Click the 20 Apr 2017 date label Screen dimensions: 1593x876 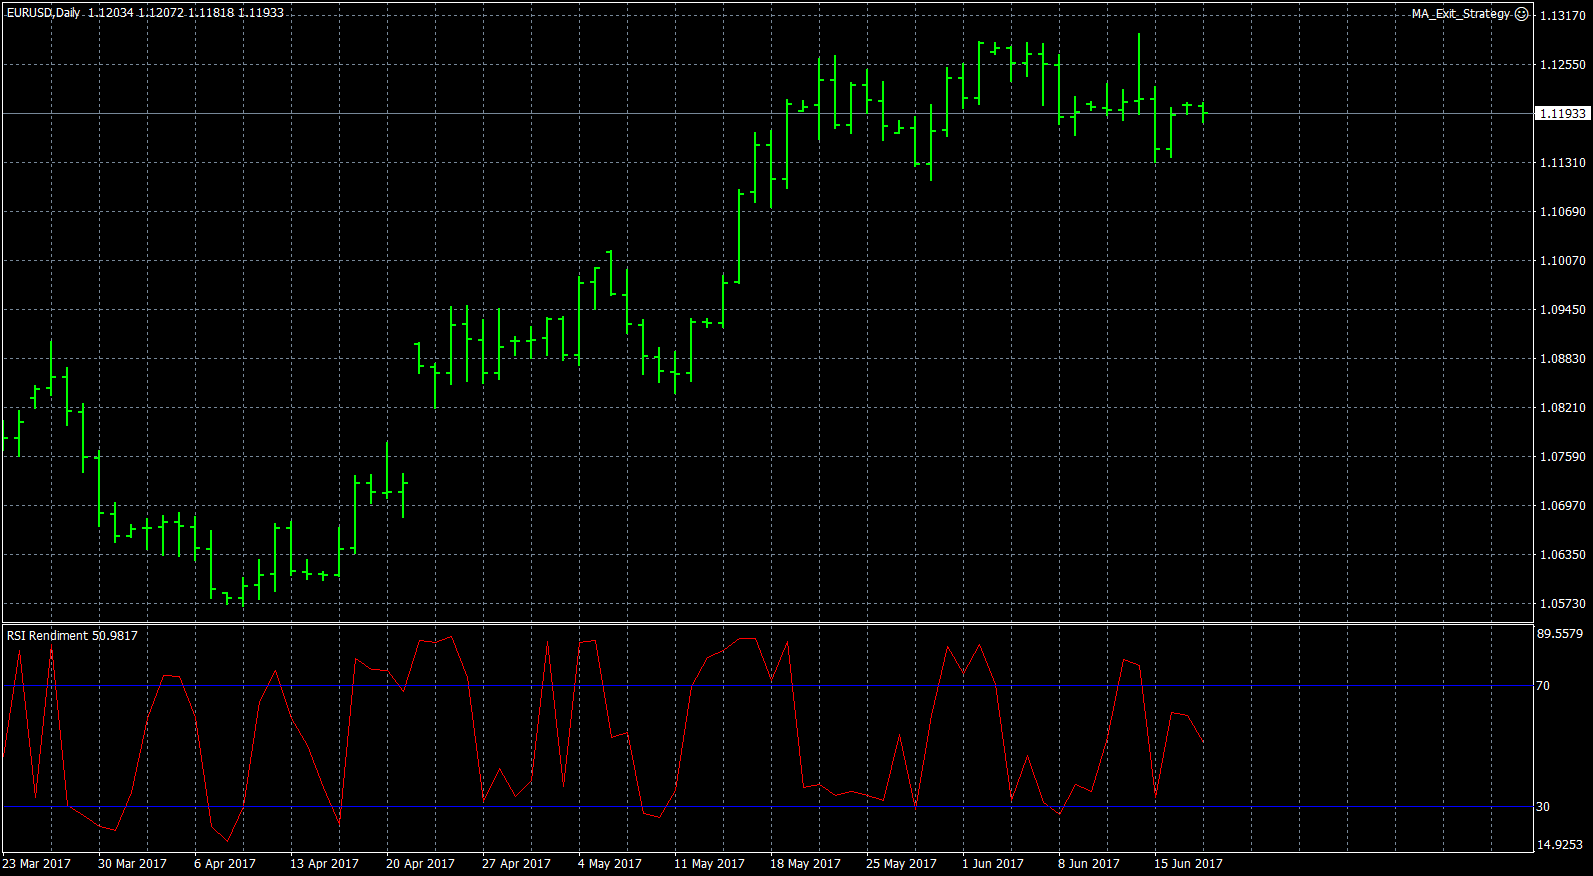[420, 864]
